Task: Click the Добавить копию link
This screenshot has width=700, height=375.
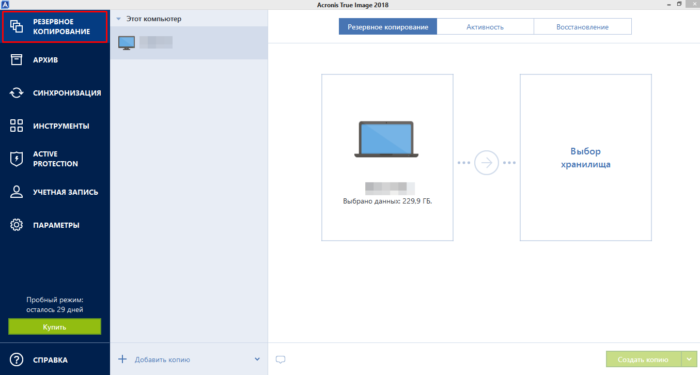Action: tap(162, 359)
